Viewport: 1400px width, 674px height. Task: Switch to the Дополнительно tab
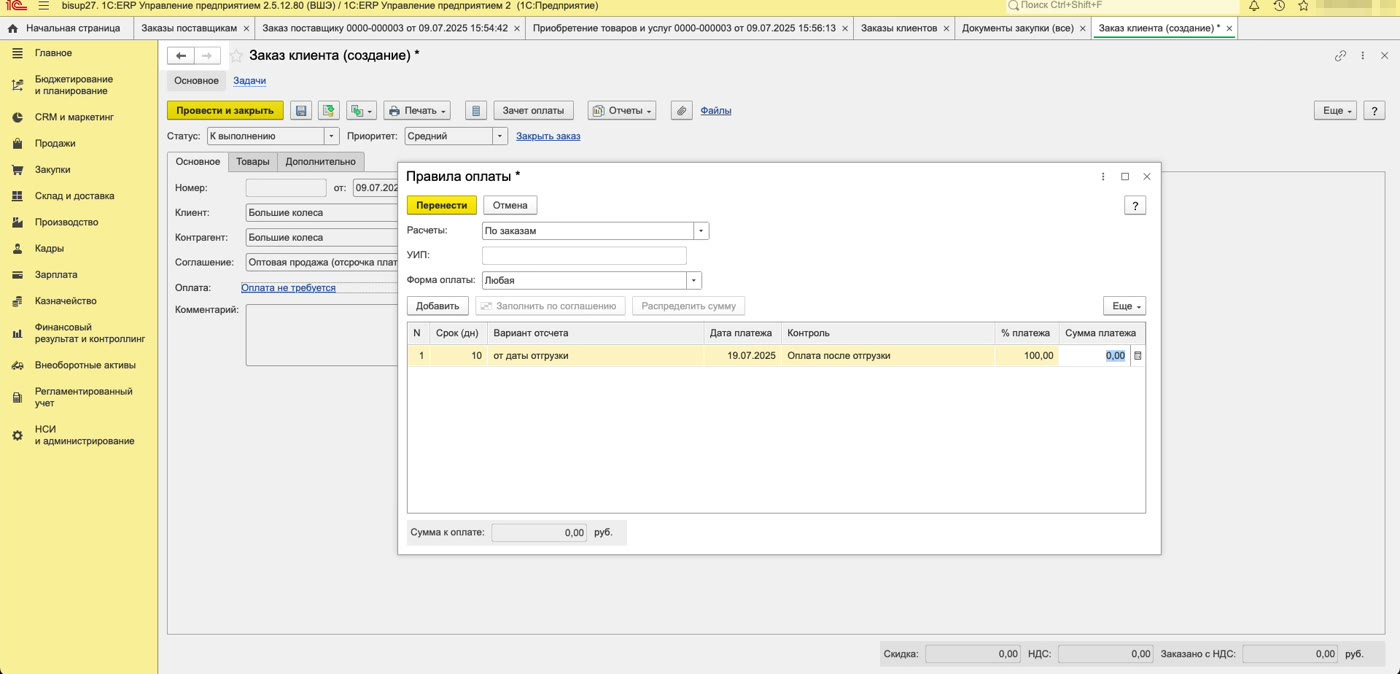point(321,161)
